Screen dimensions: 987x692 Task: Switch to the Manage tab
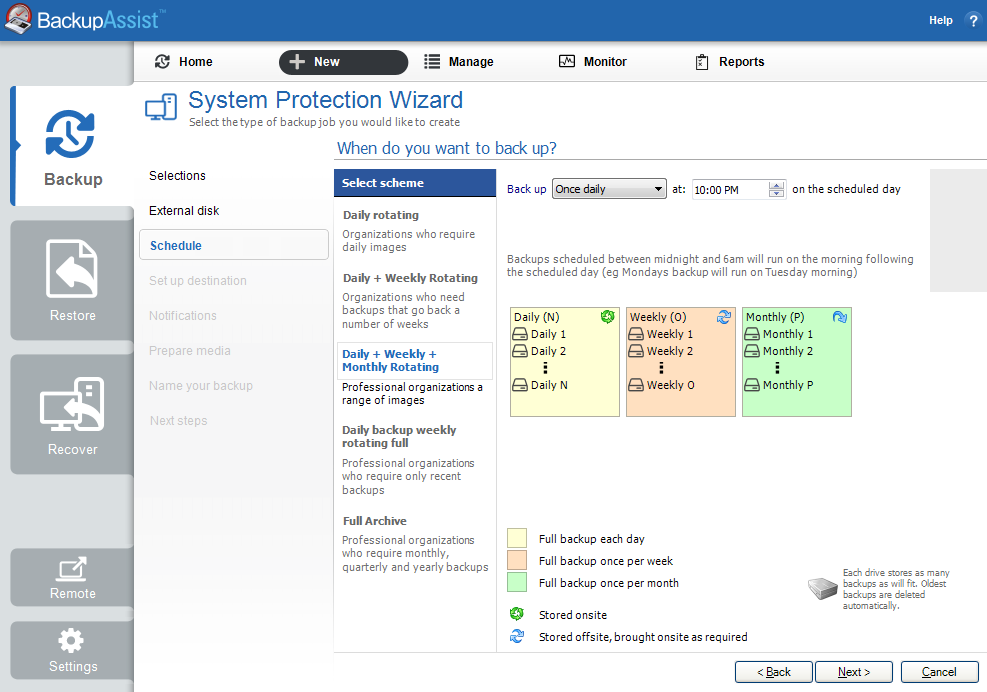point(459,62)
